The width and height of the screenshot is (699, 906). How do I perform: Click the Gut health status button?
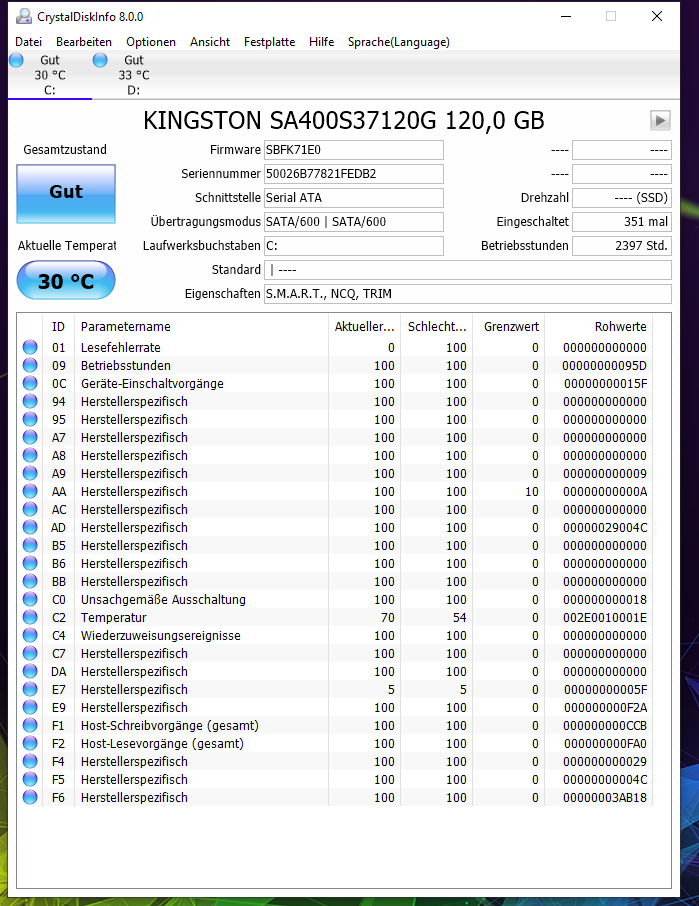coord(66,194)
